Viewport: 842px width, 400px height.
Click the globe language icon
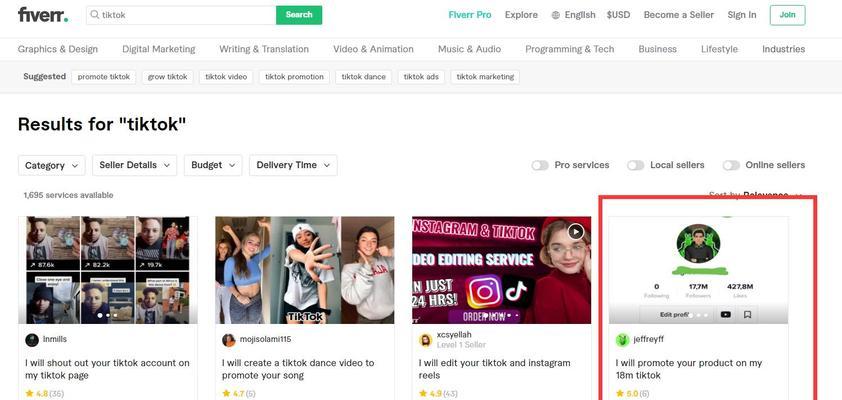coord(556,15)
